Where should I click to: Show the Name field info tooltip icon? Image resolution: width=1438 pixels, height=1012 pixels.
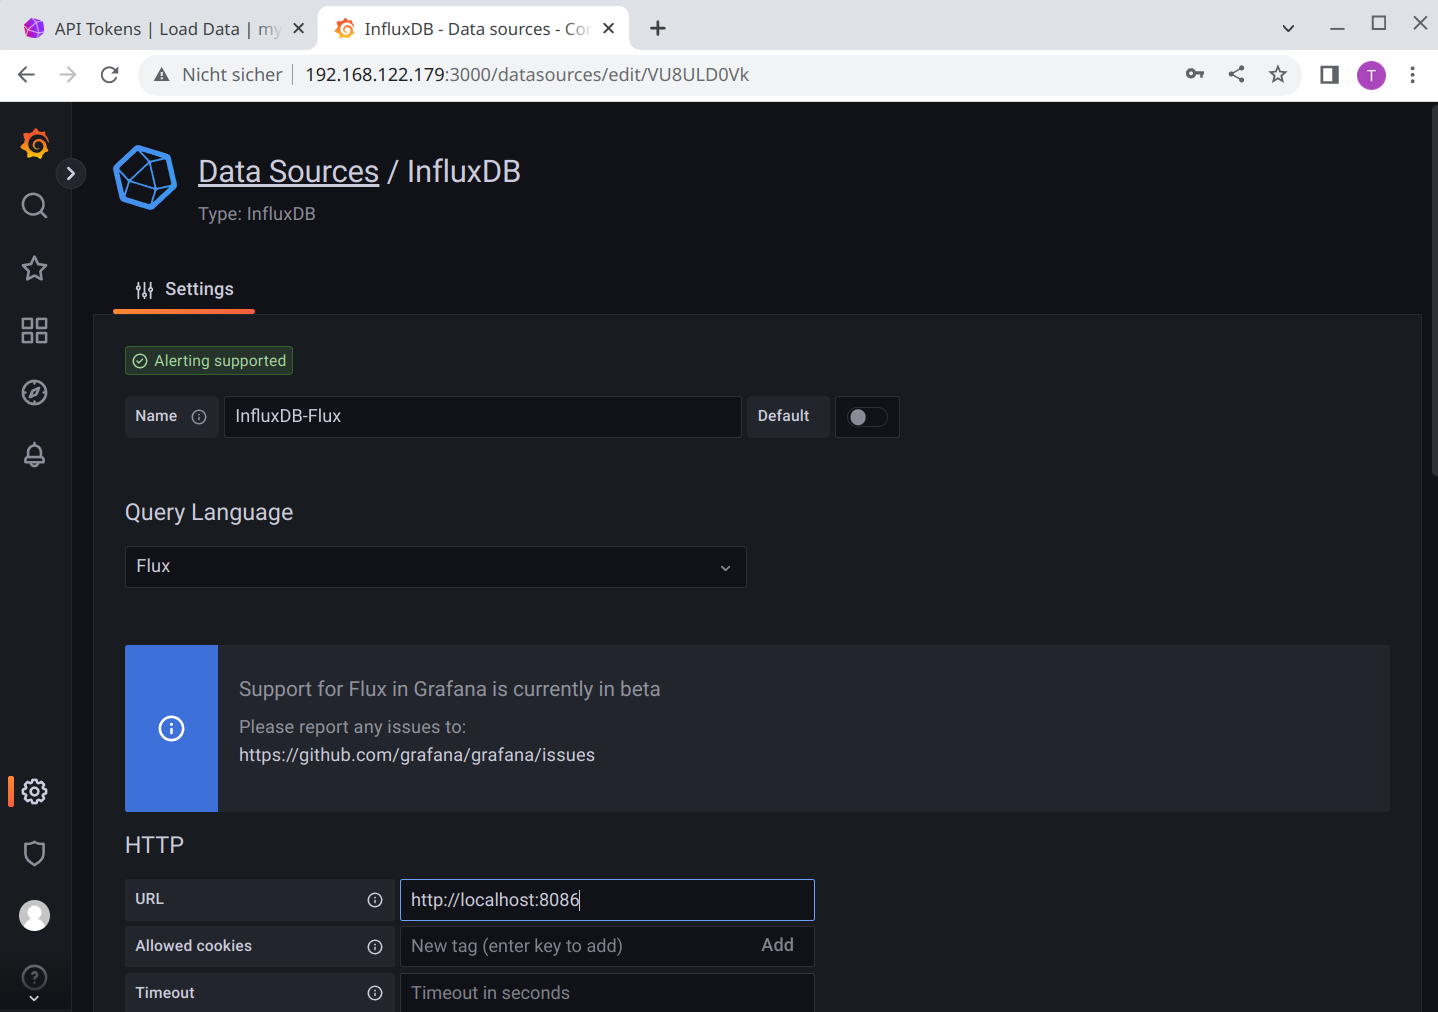click(199, 417)
